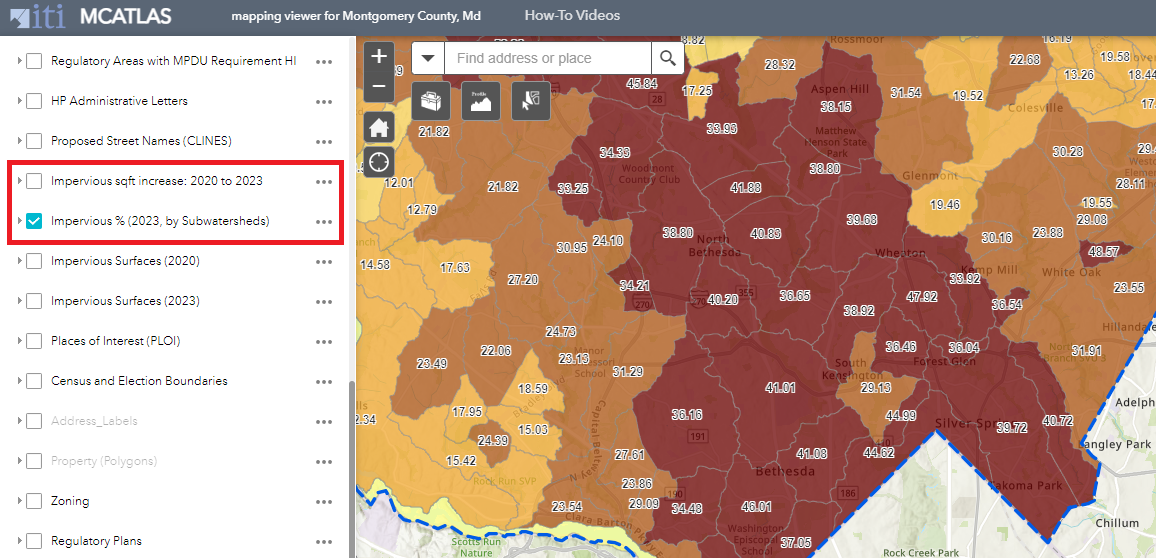Open options menu for Regulatory Plans
Screen dimensions: 1156x558
tap(324, 541)
